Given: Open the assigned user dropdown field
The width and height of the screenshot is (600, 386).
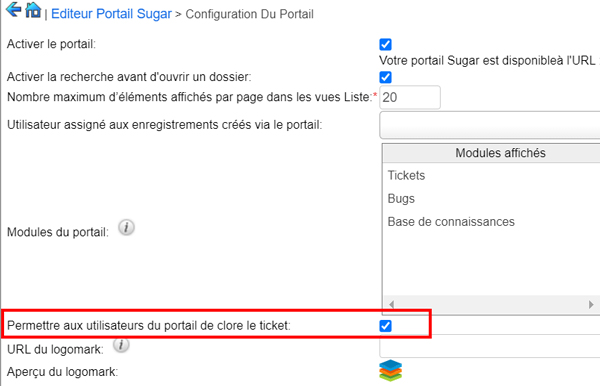Looking at the screenshot, I should point(489,125).
